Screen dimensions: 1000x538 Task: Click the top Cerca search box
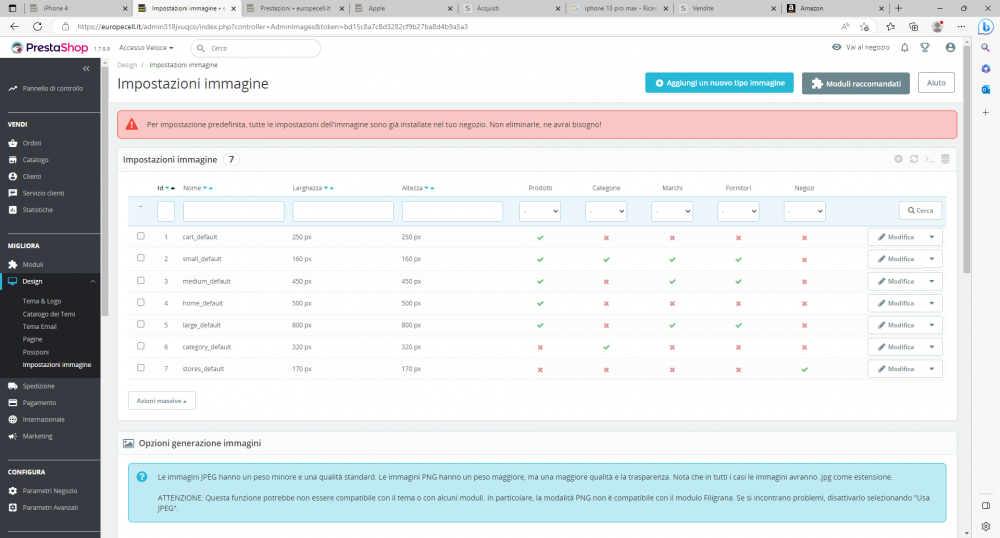click(255, 48)
